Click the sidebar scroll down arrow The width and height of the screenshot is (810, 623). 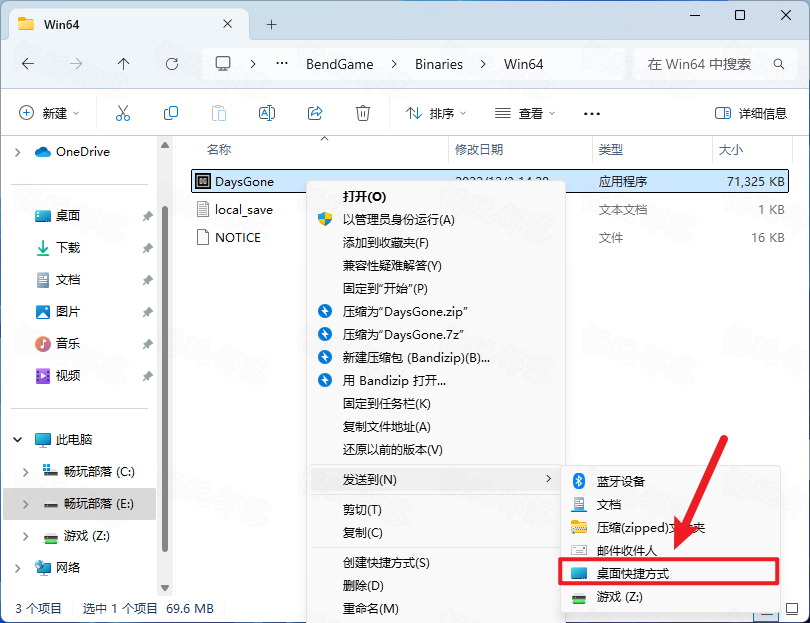pyautogui.click(x=165, y=588)
